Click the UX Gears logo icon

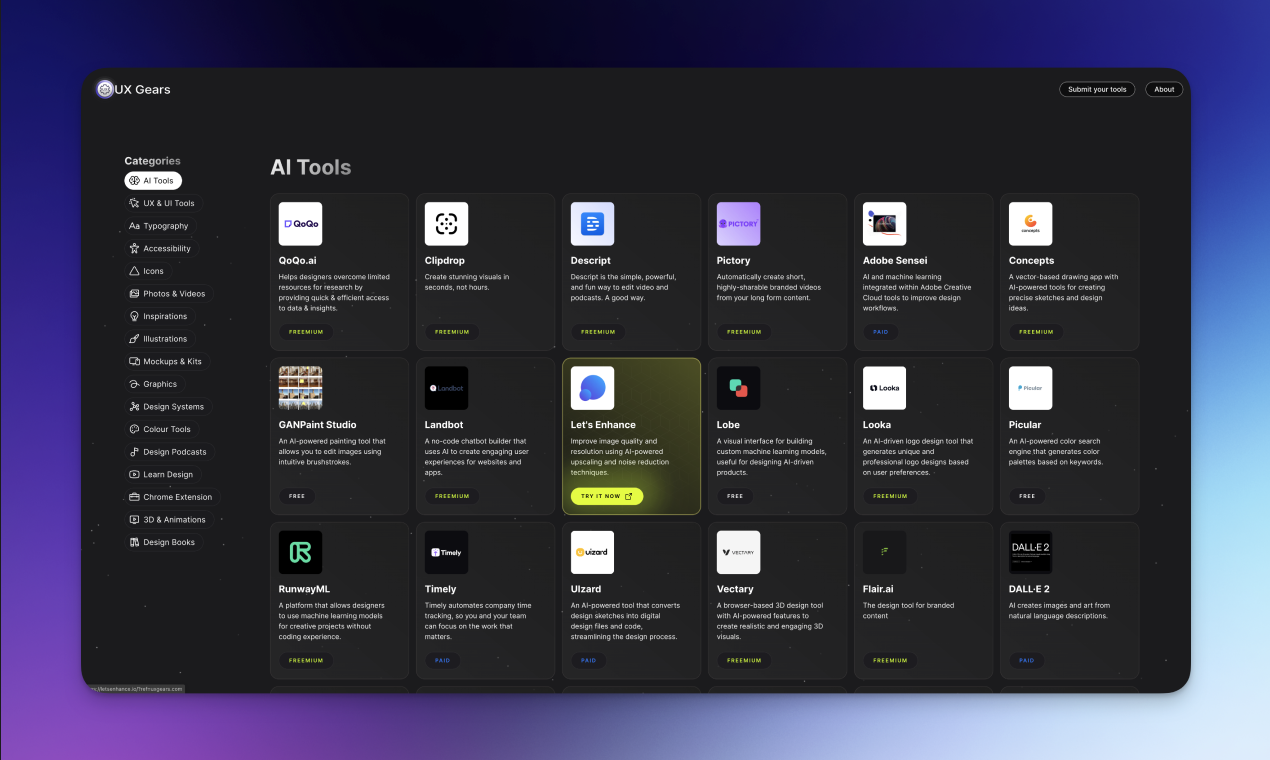pyautogui.click(x=105, y=89)
